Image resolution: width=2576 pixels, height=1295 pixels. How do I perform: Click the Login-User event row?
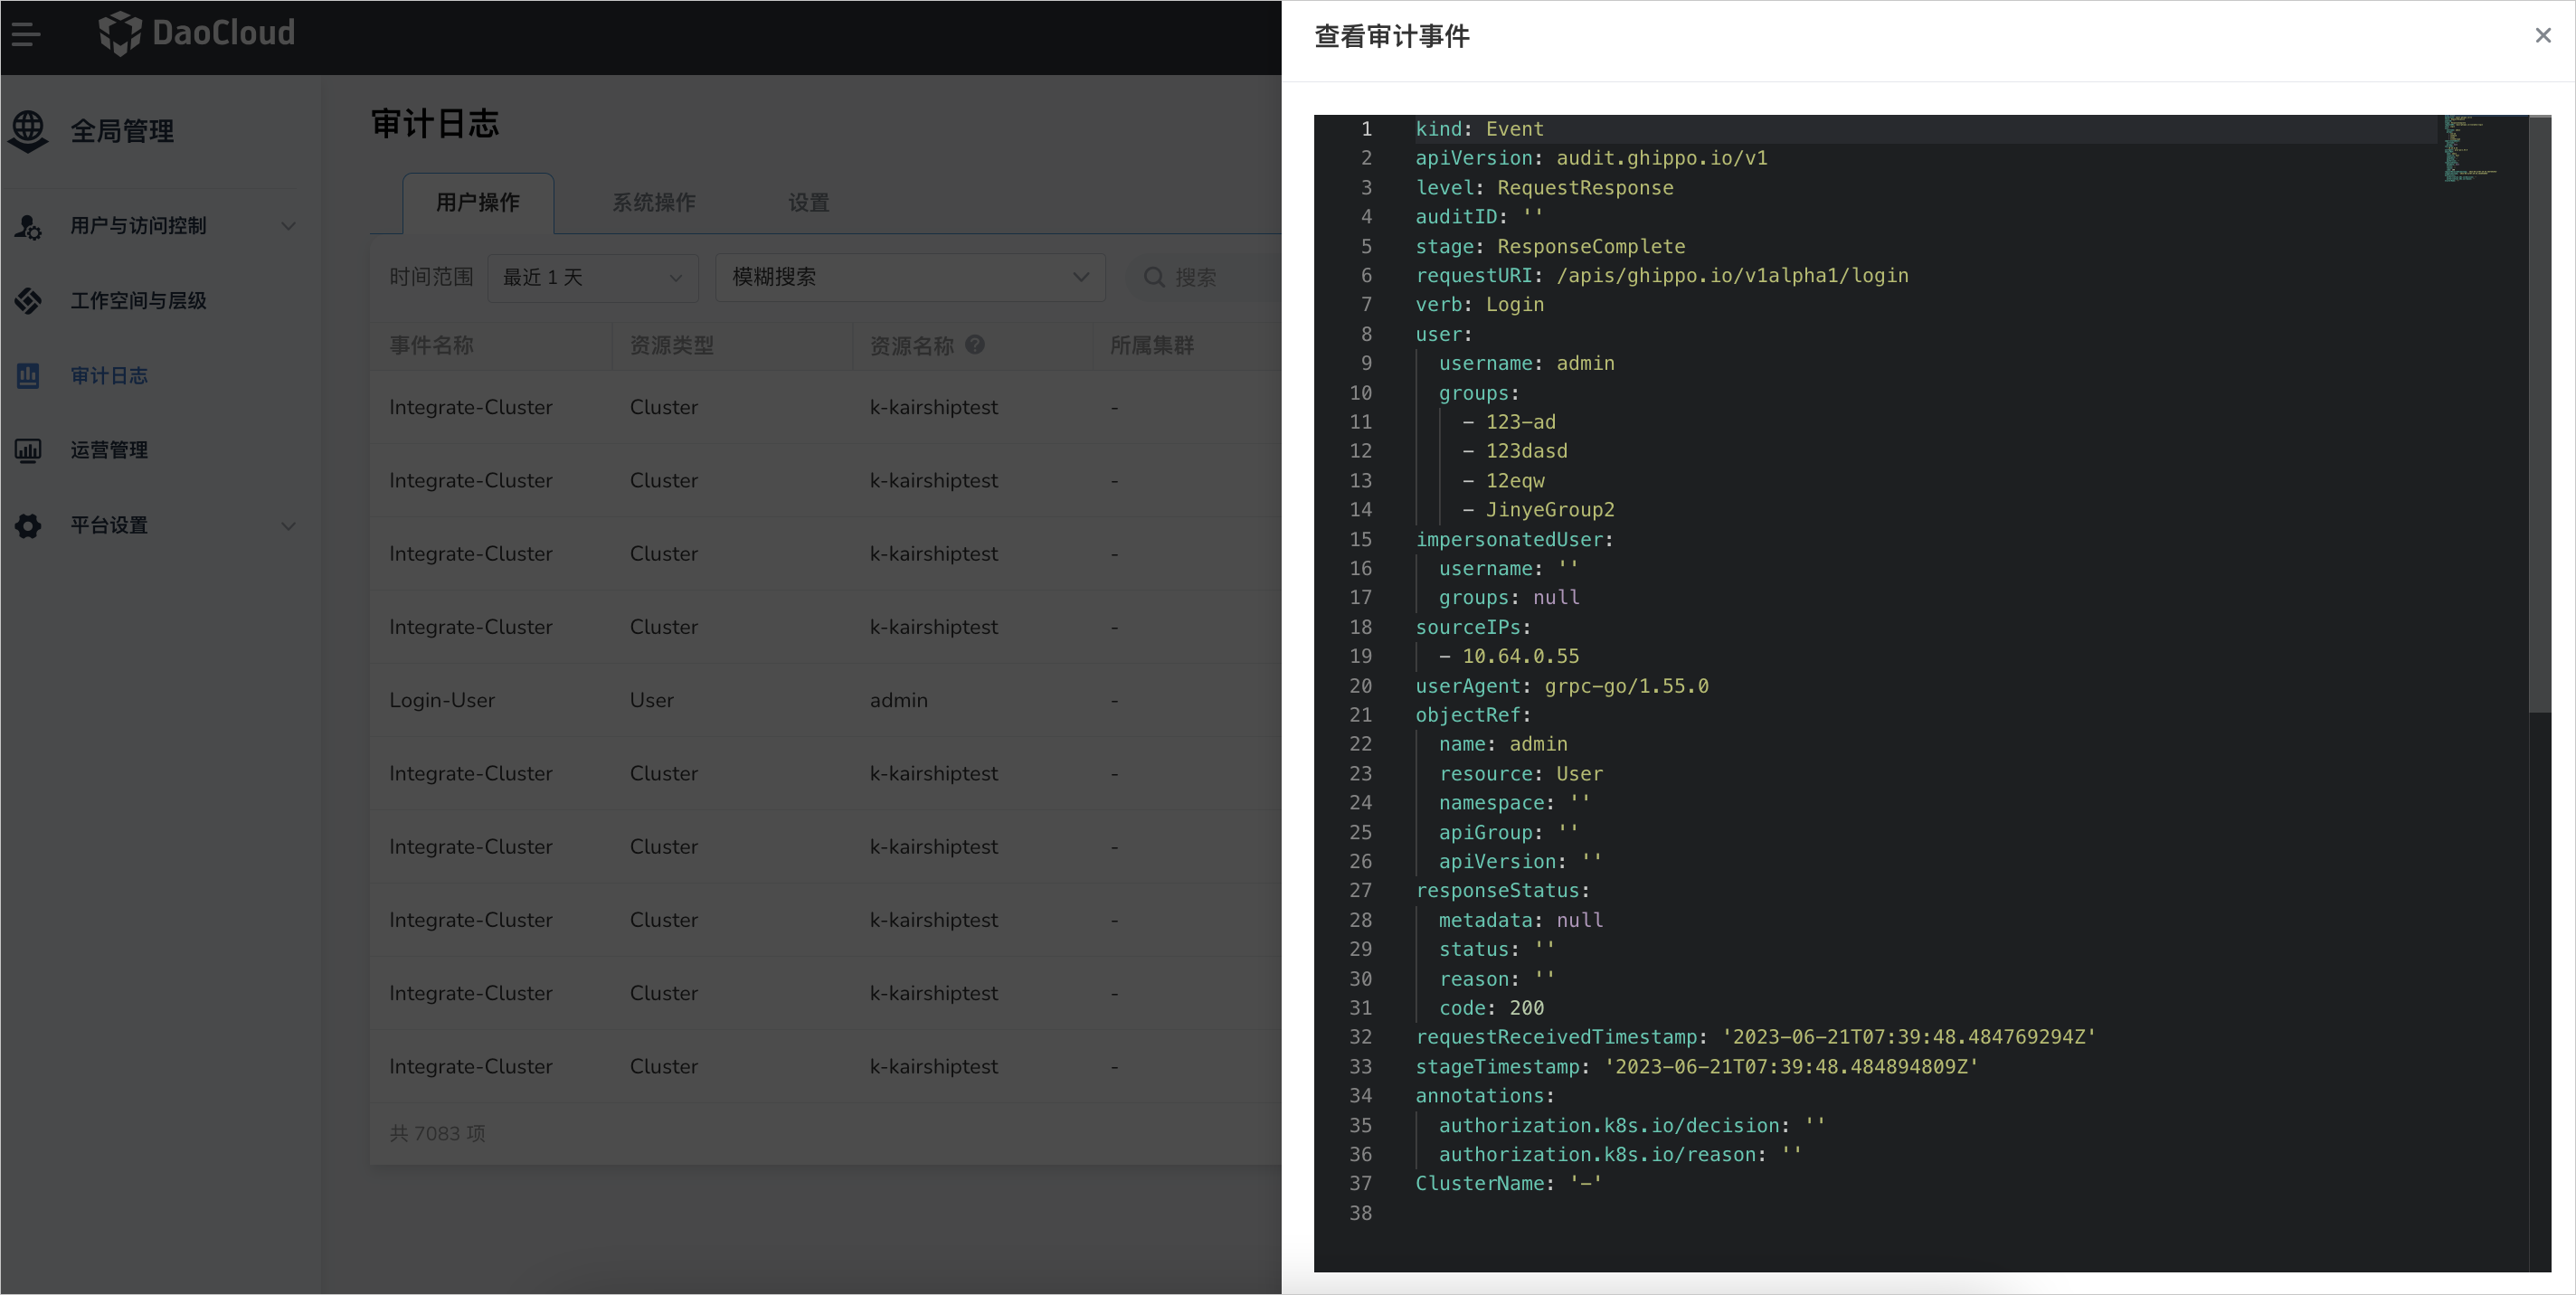pyautogui.click(x=826, y=700)
